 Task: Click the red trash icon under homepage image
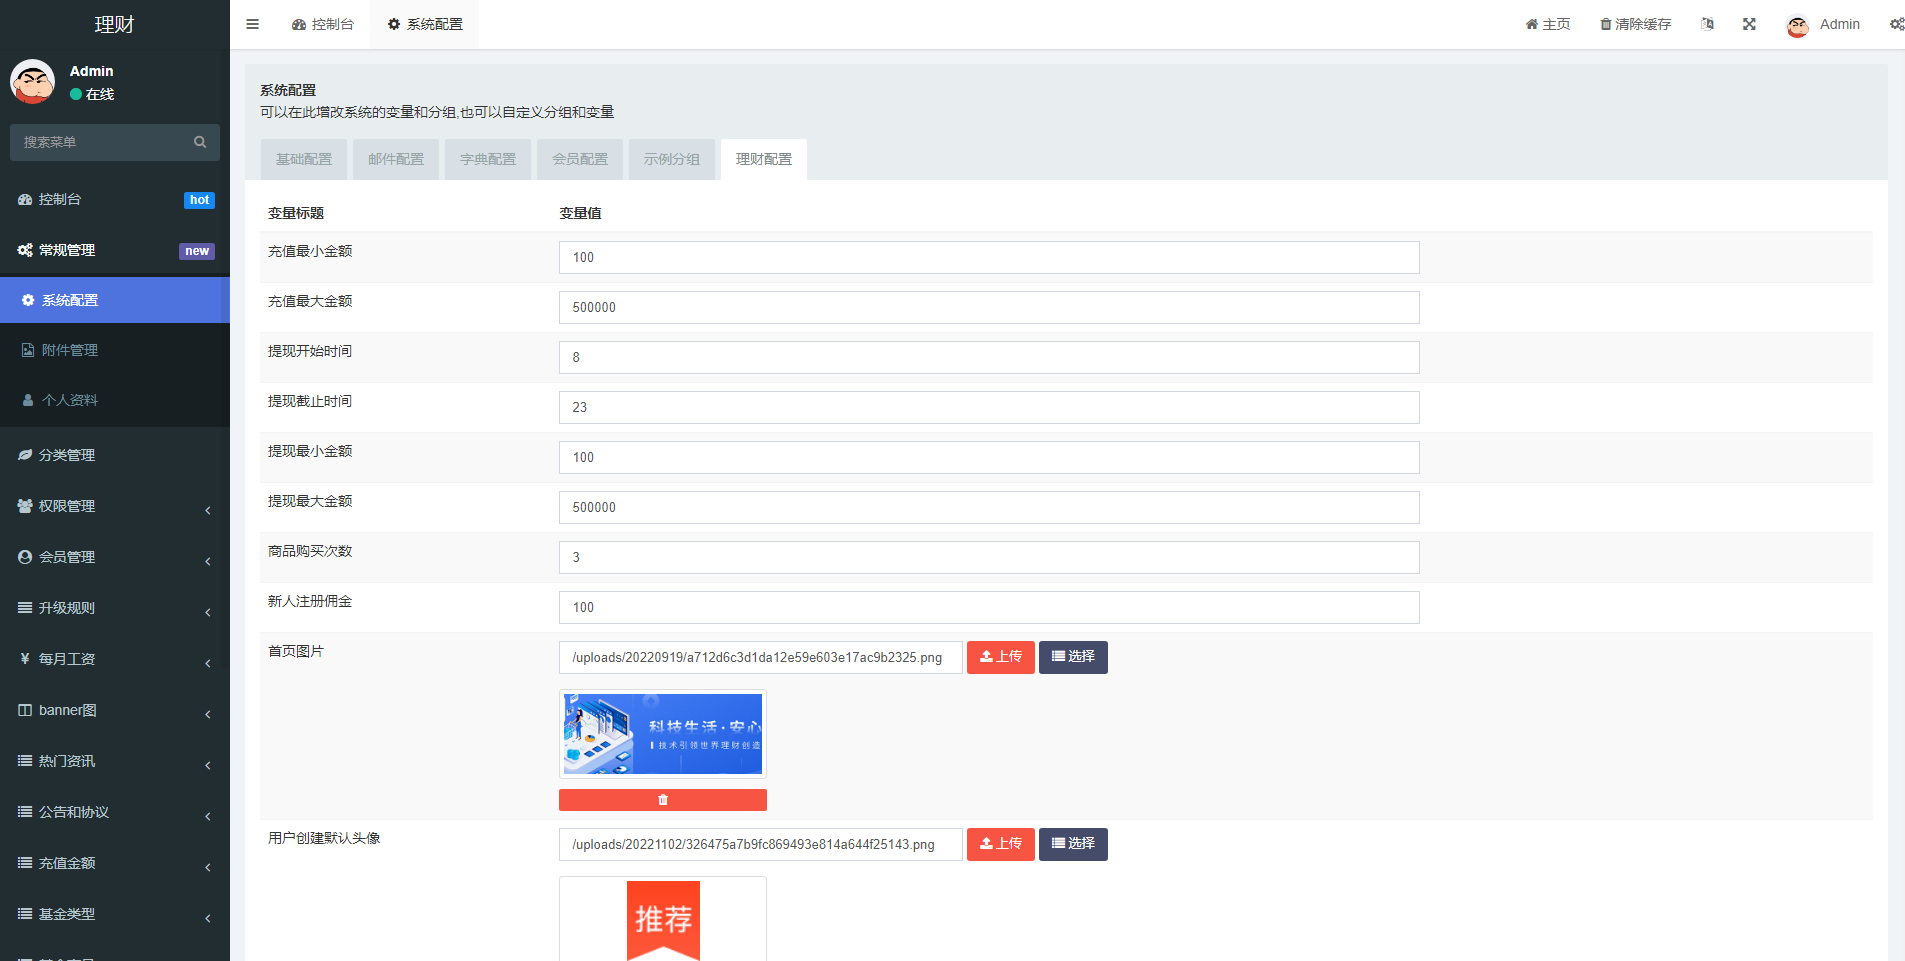[x=662, y=800]
